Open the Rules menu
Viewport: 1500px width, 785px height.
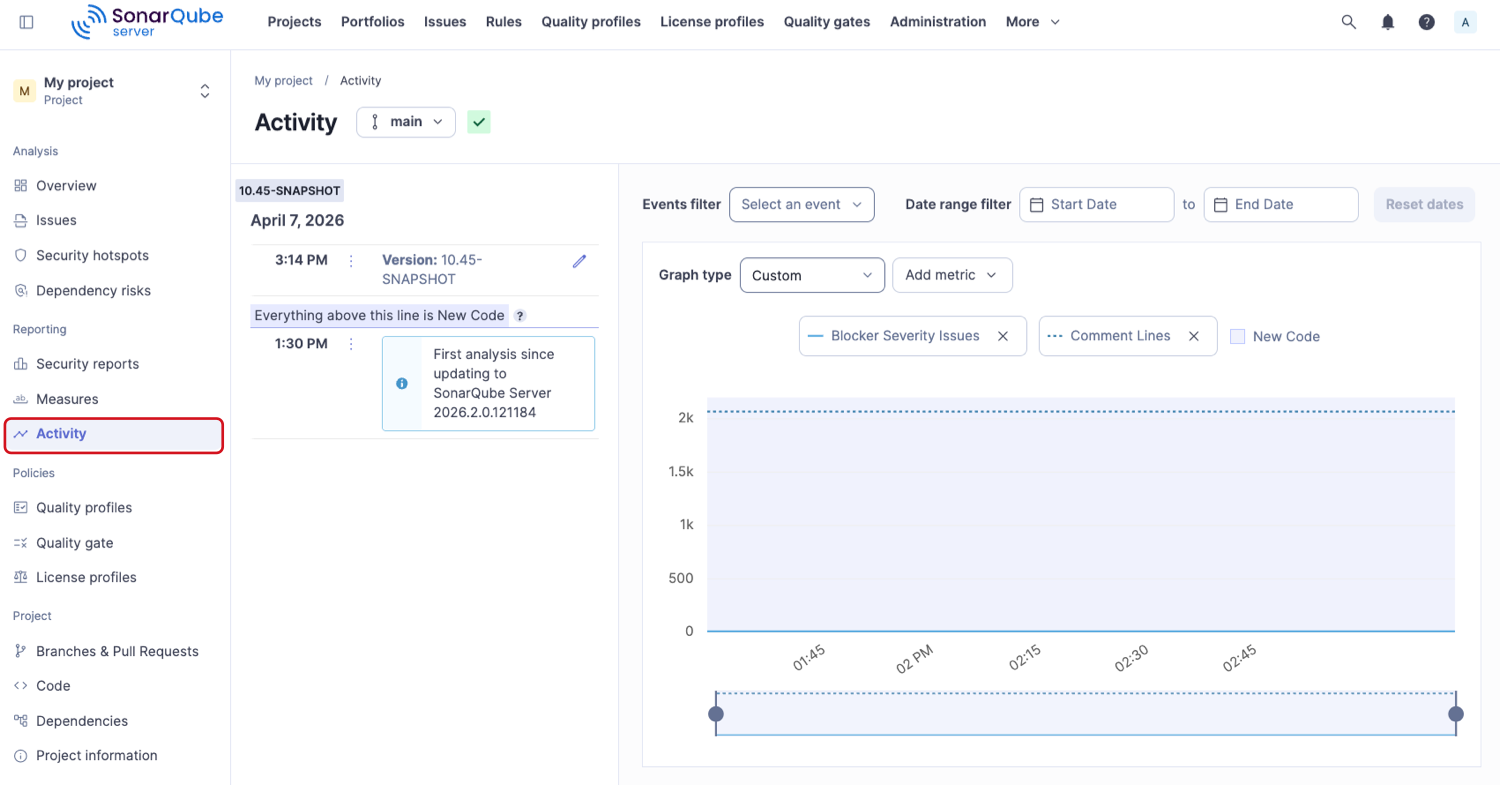pos(504,22)
